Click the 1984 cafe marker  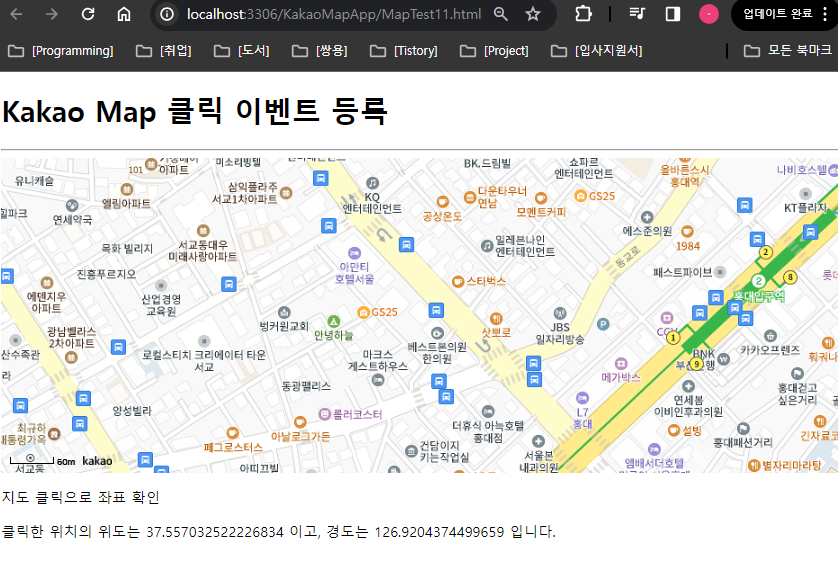click(x=687, y=231)
